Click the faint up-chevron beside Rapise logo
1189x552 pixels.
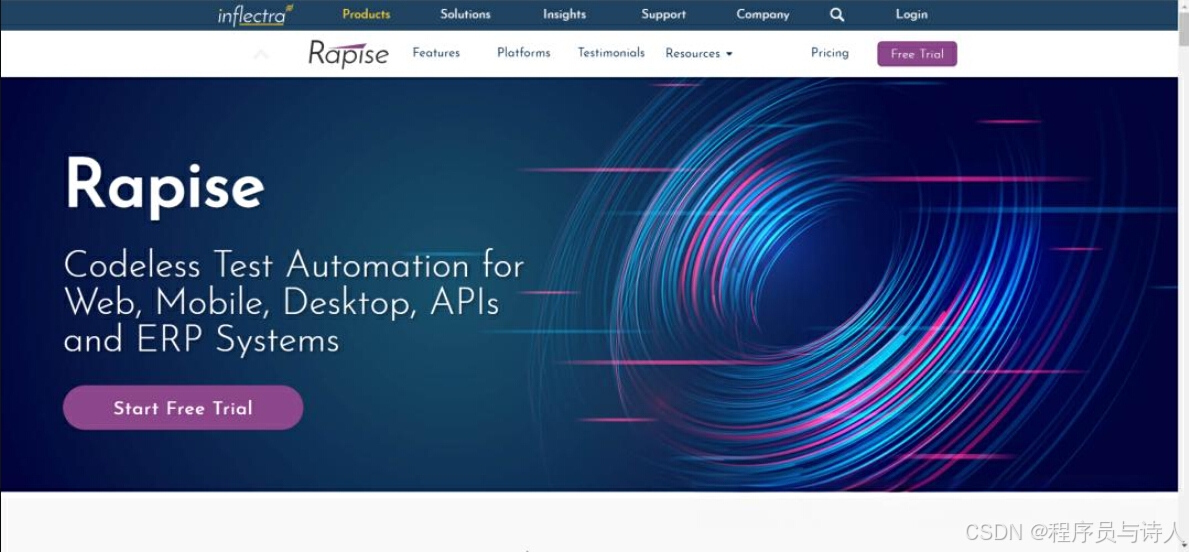261,55
